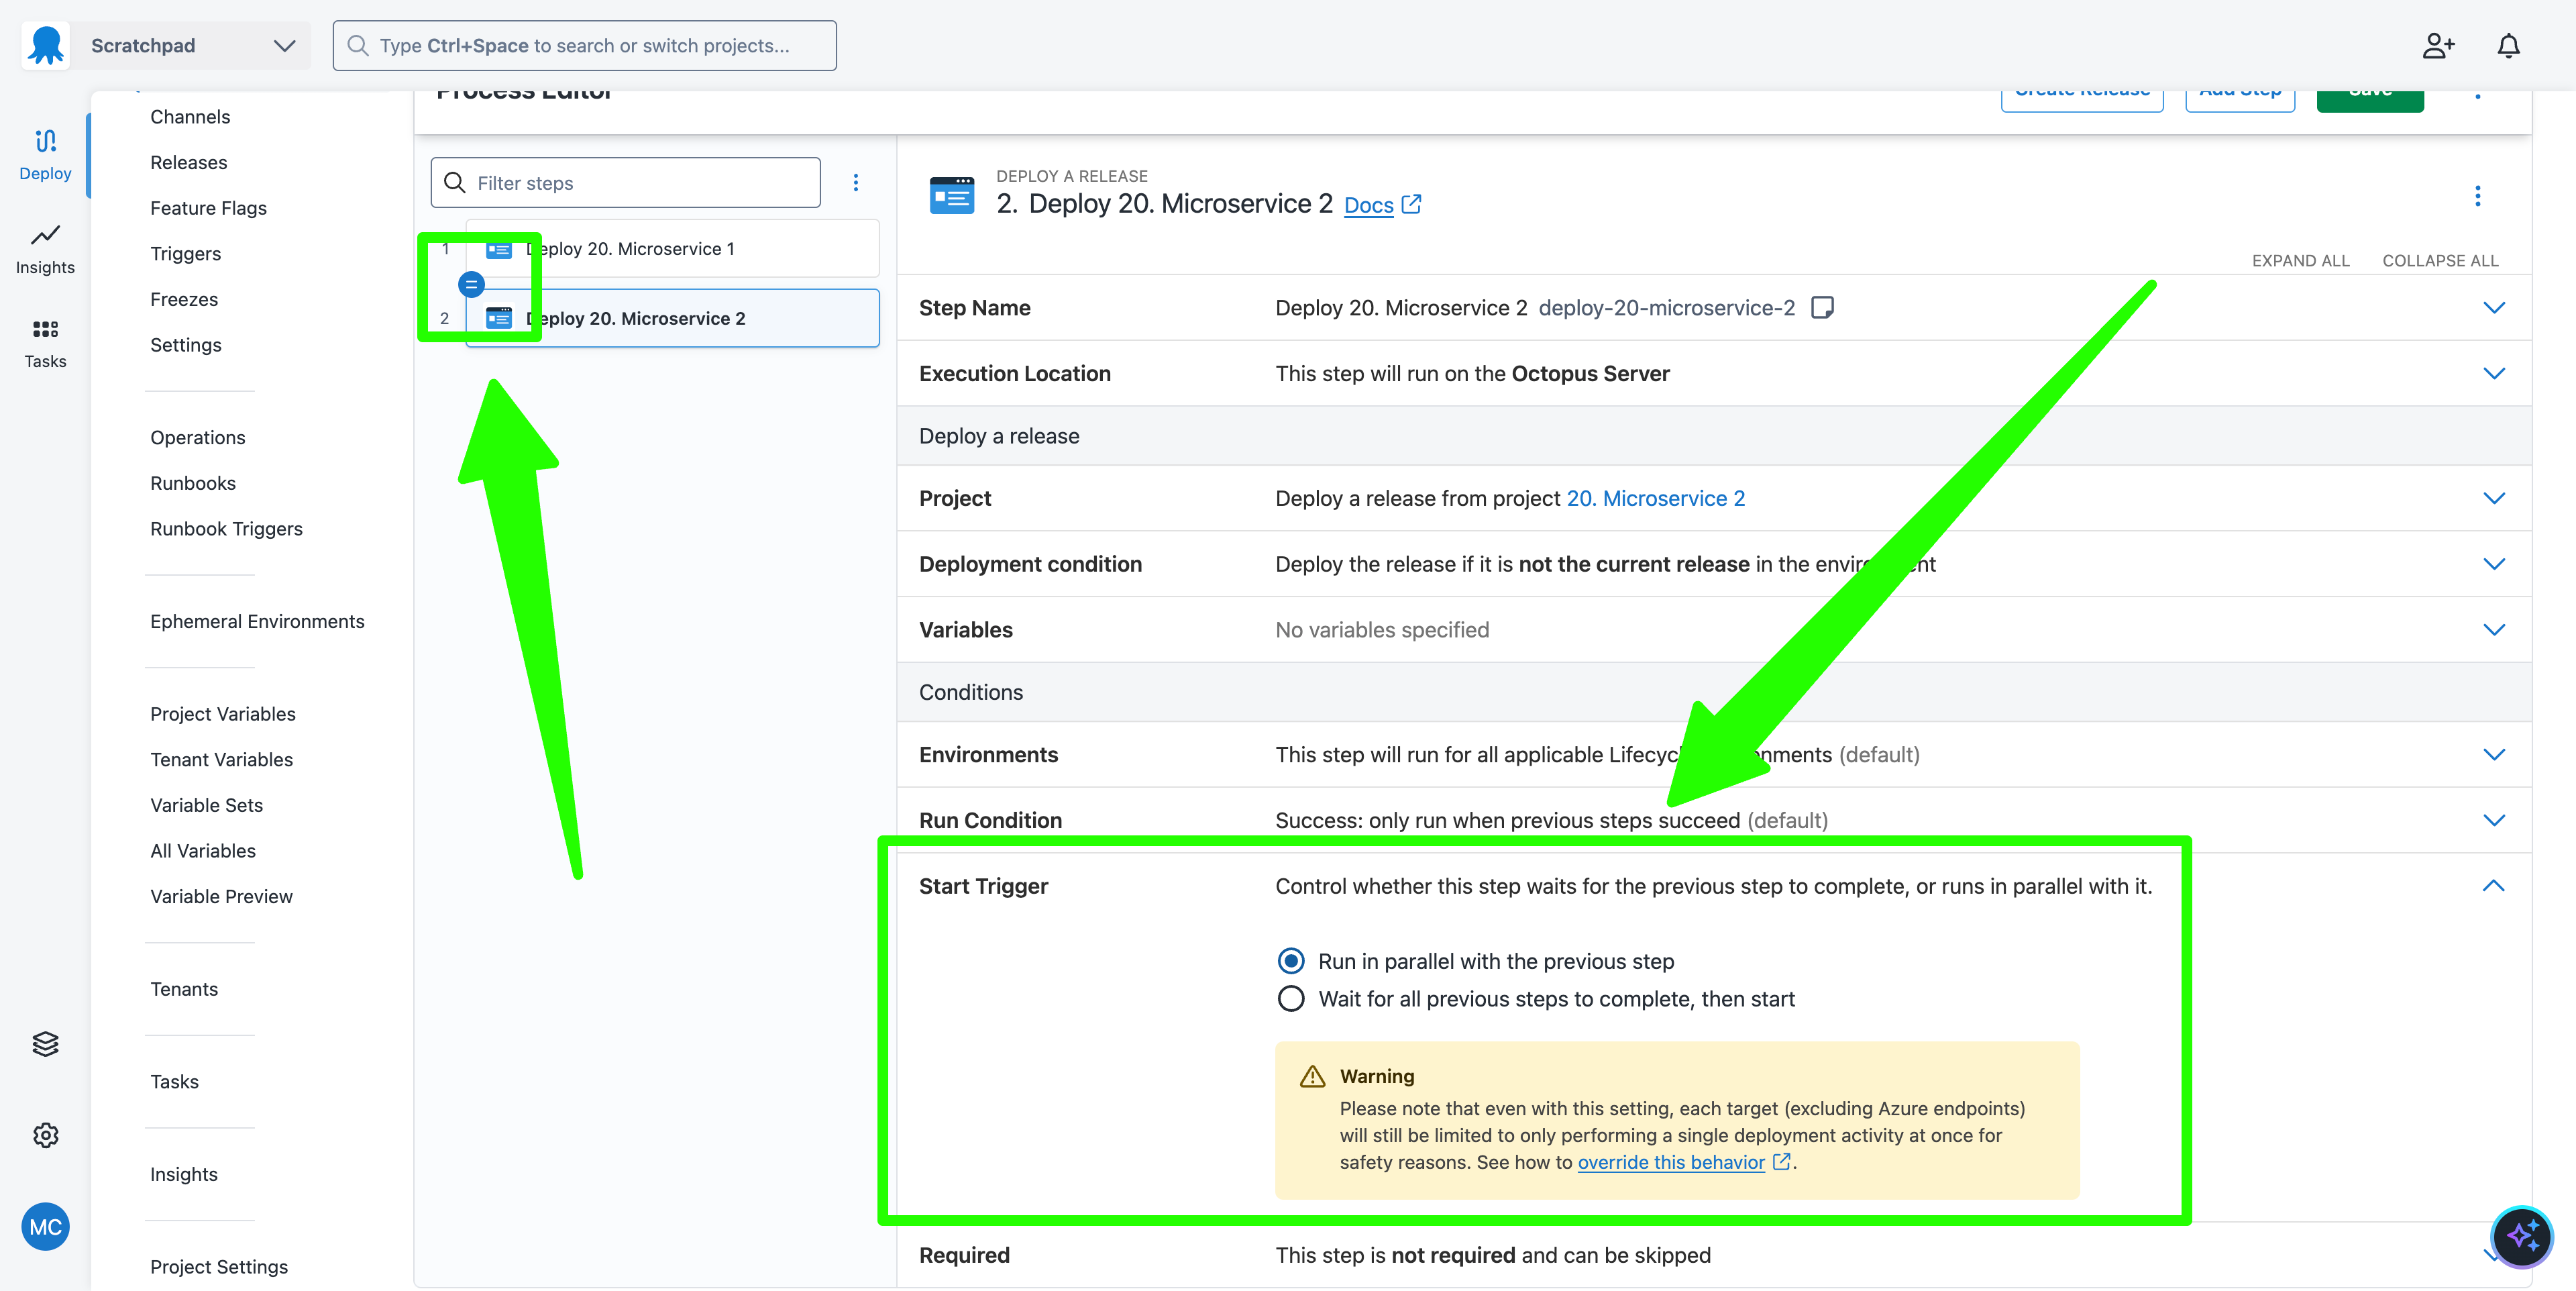Click the parallel indicator between steps

pos(471,284)
